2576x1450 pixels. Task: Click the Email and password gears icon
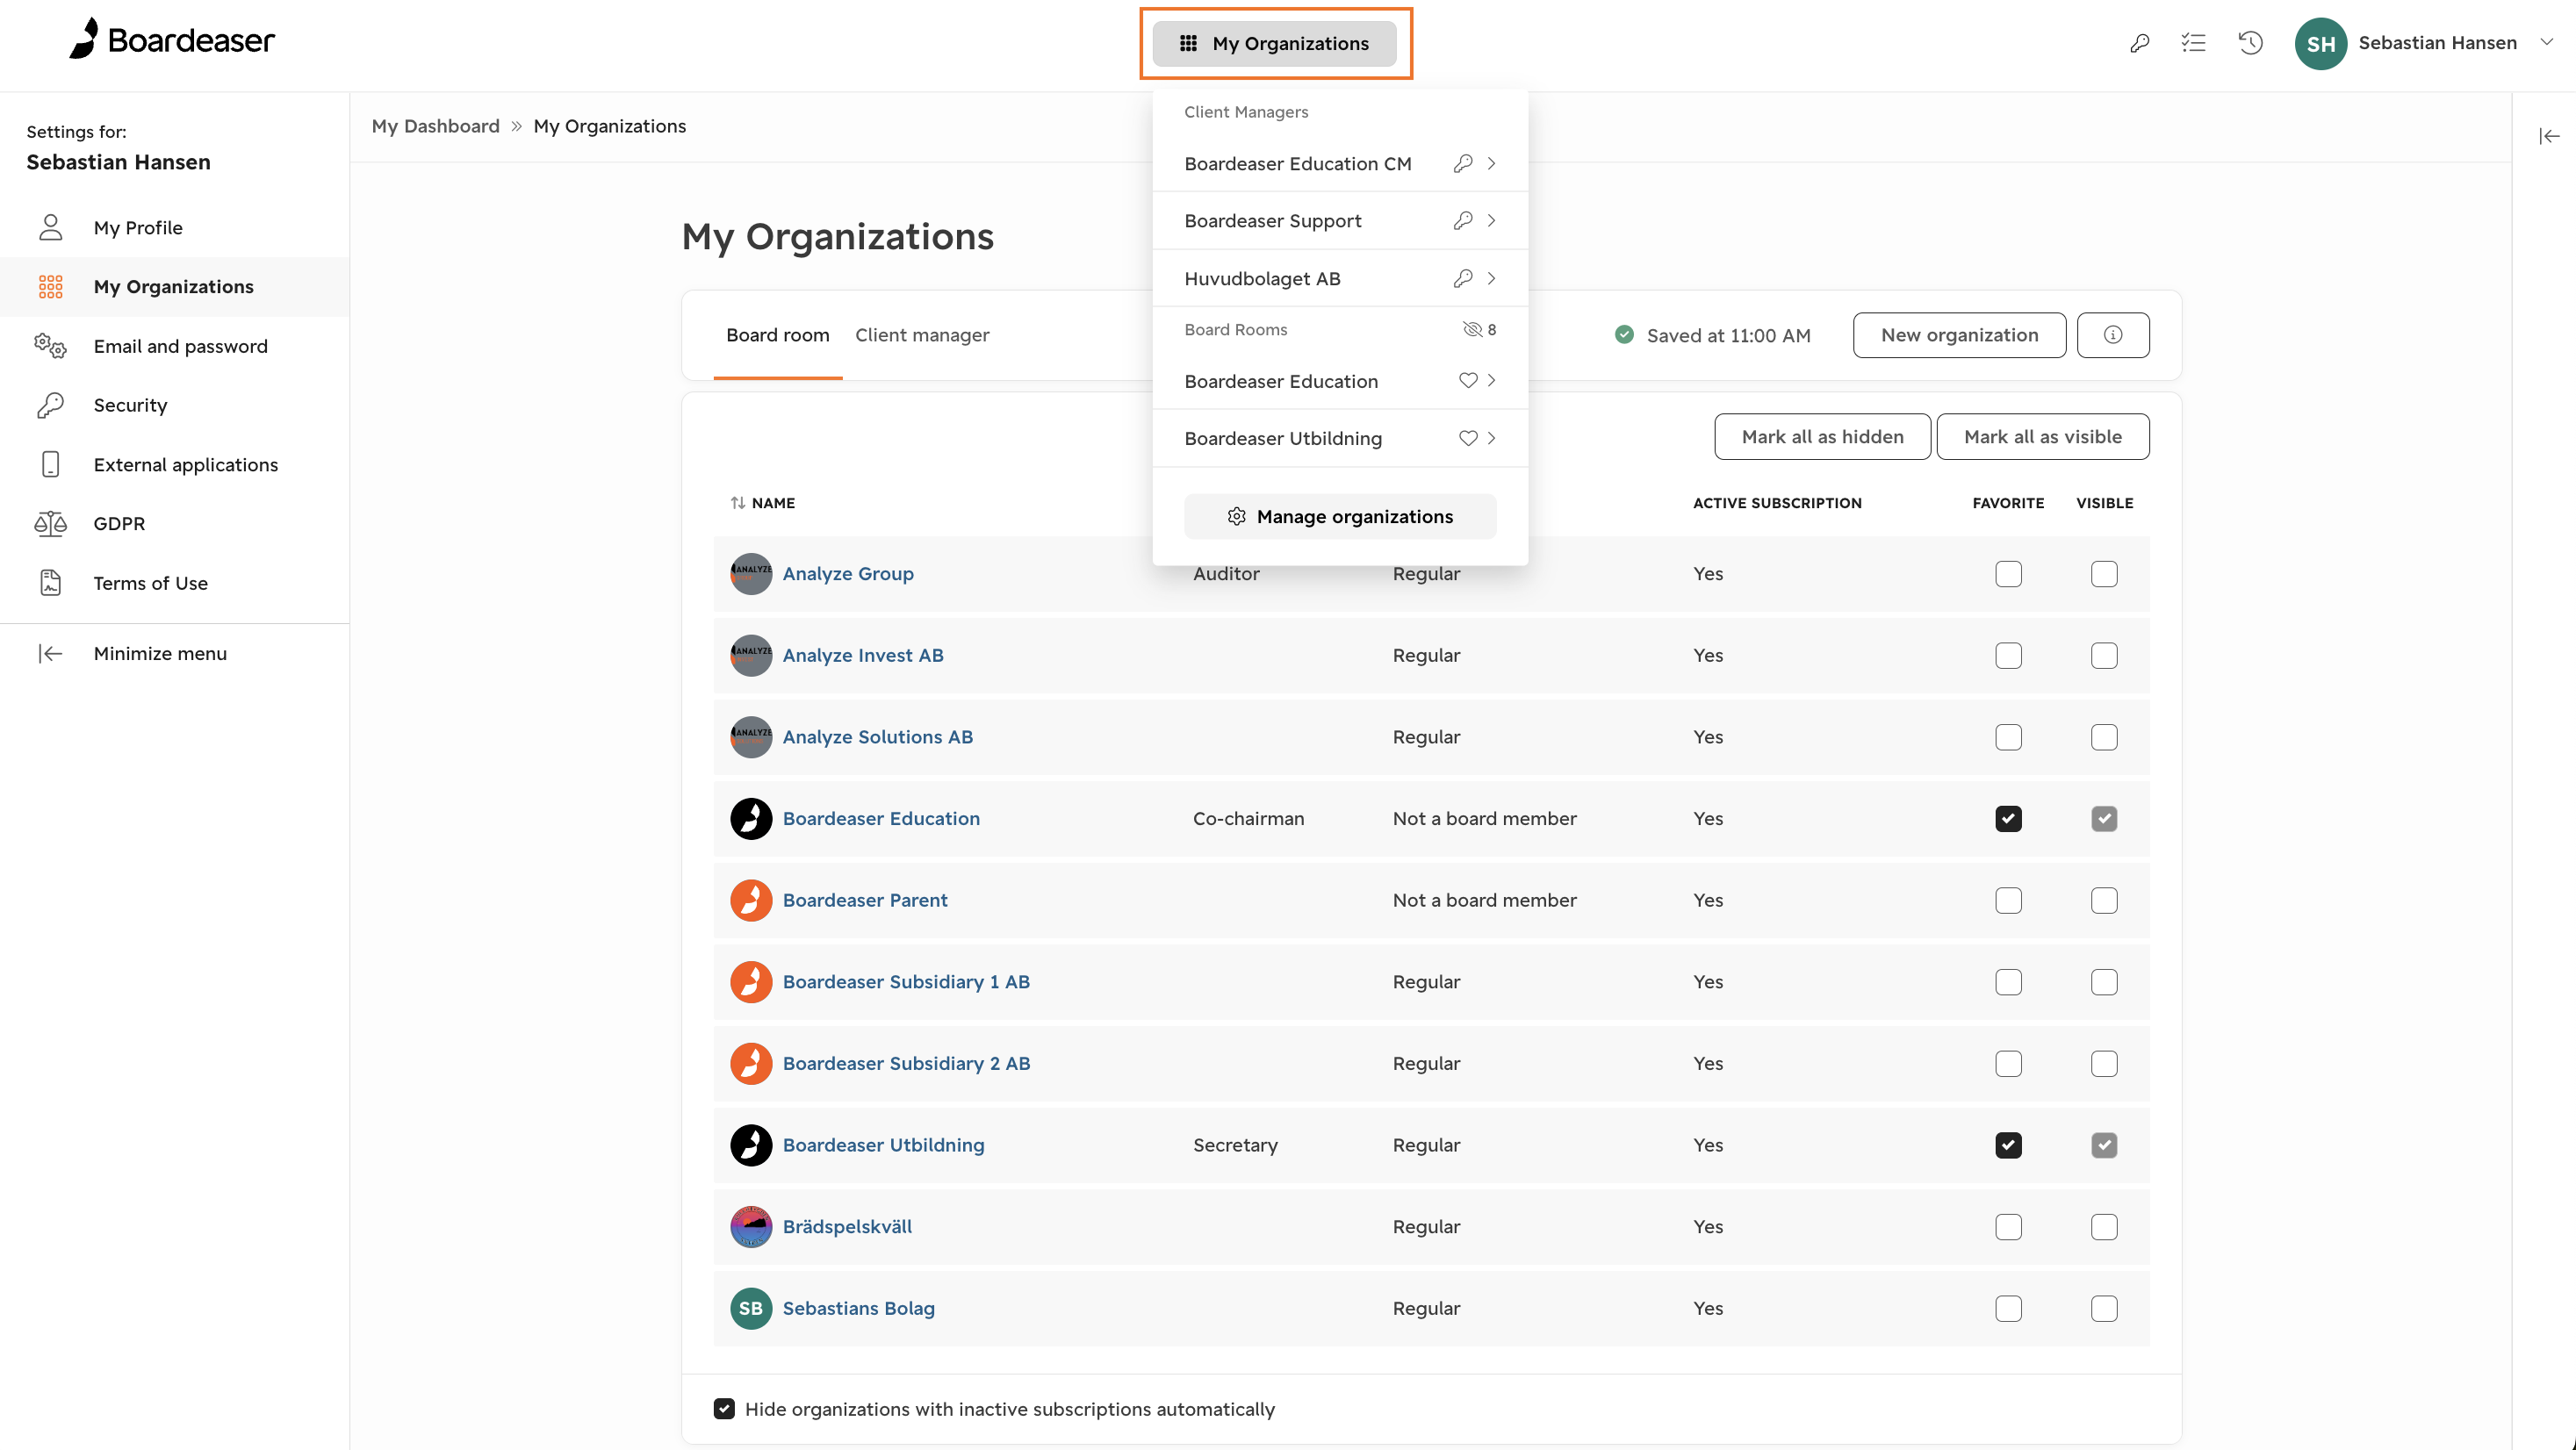(50, 346)
